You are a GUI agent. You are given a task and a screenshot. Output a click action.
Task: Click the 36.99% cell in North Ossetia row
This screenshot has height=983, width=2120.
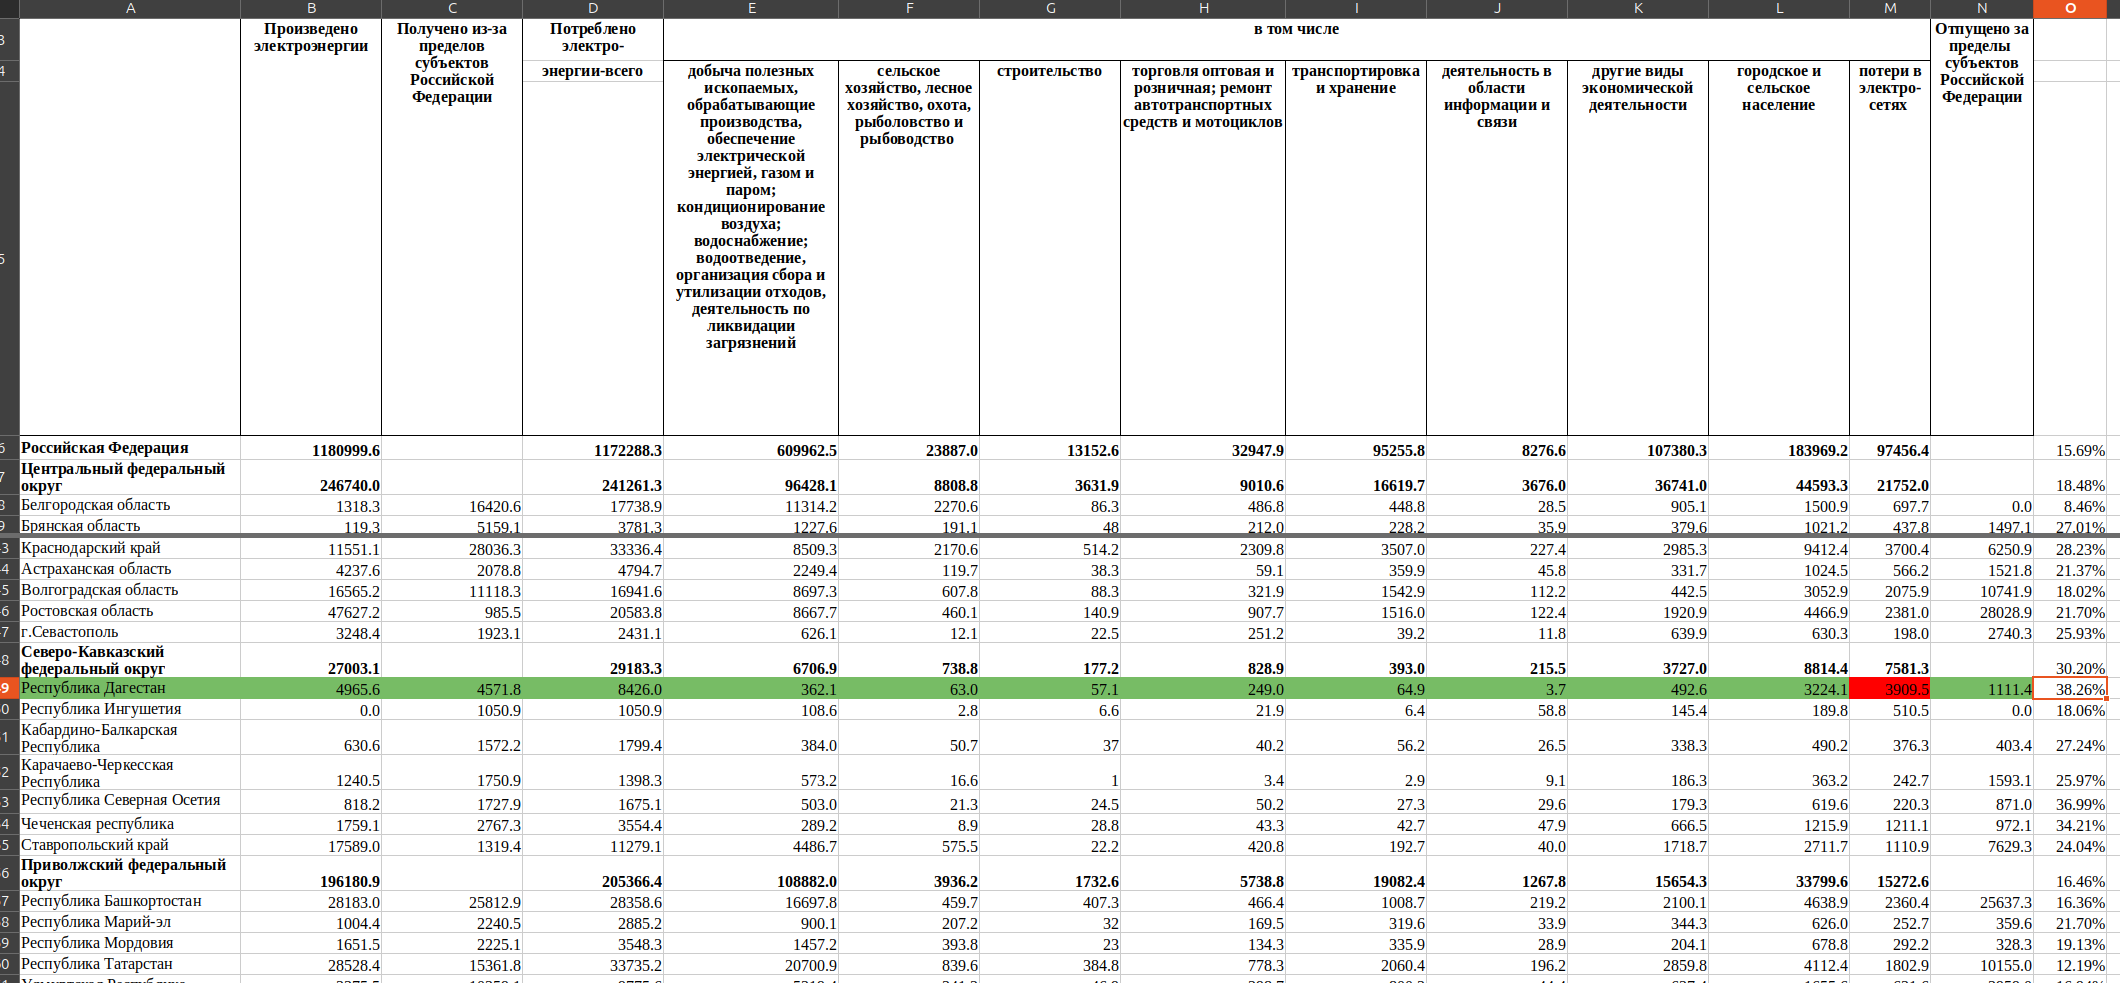pyautogui.click(x=2070, y=804)
